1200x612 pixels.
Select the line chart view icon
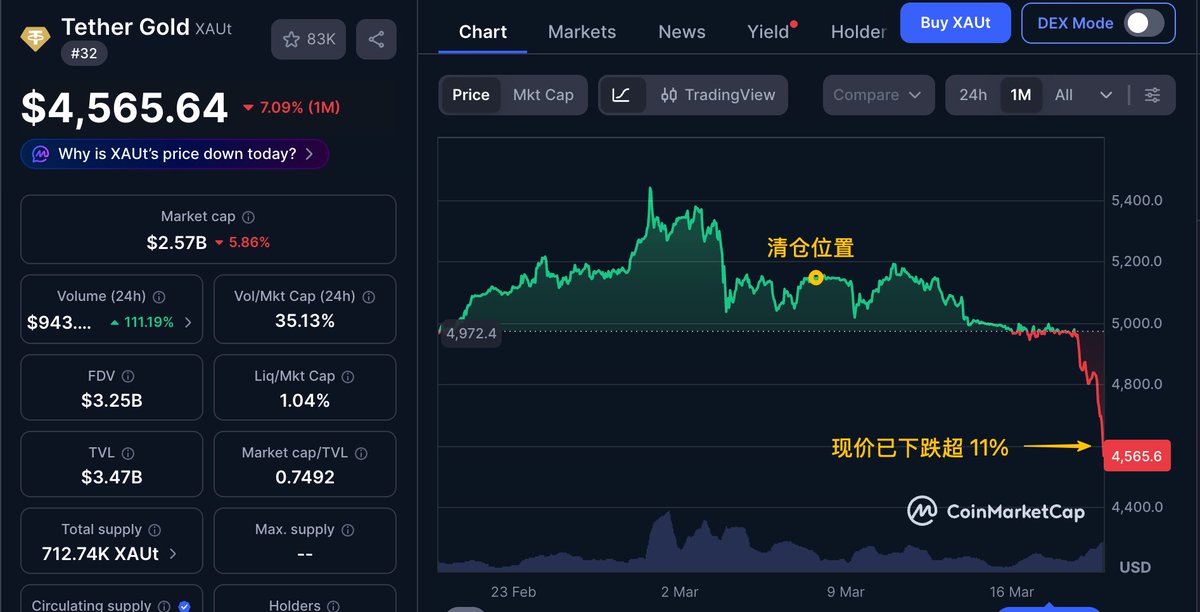point(621,95)
